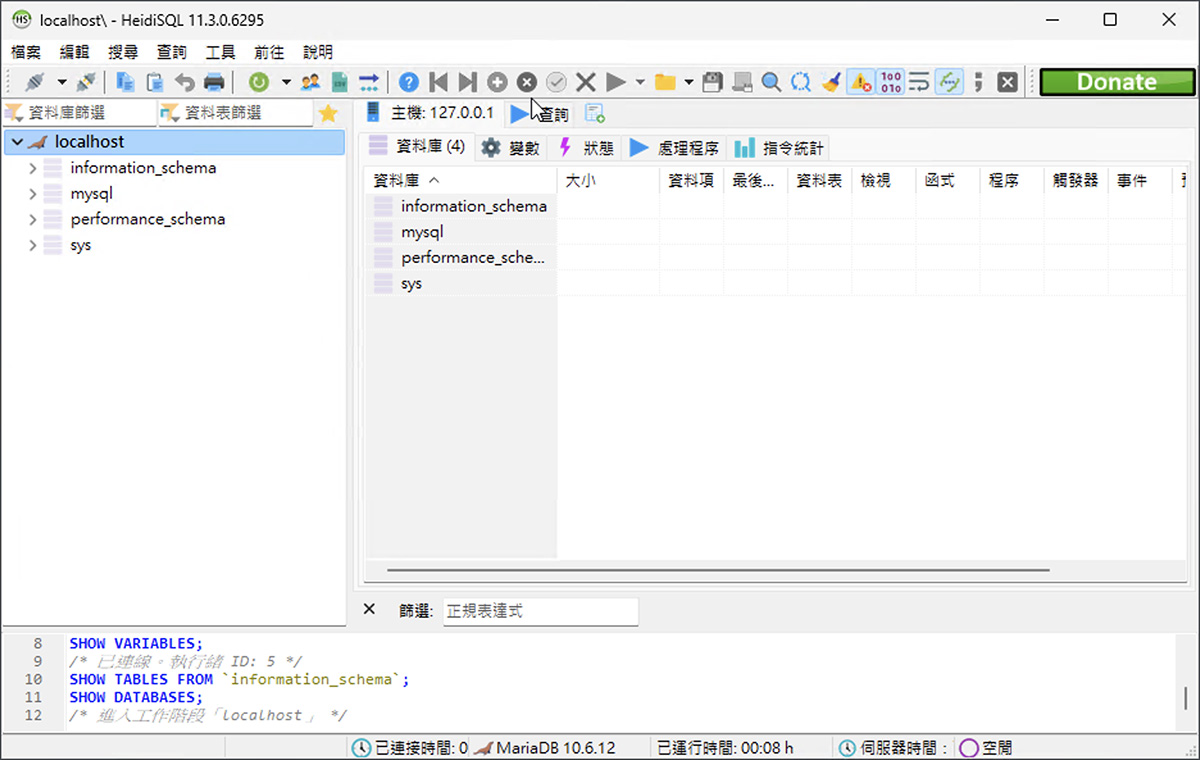Open the 檔案 menu

point(27,52)
